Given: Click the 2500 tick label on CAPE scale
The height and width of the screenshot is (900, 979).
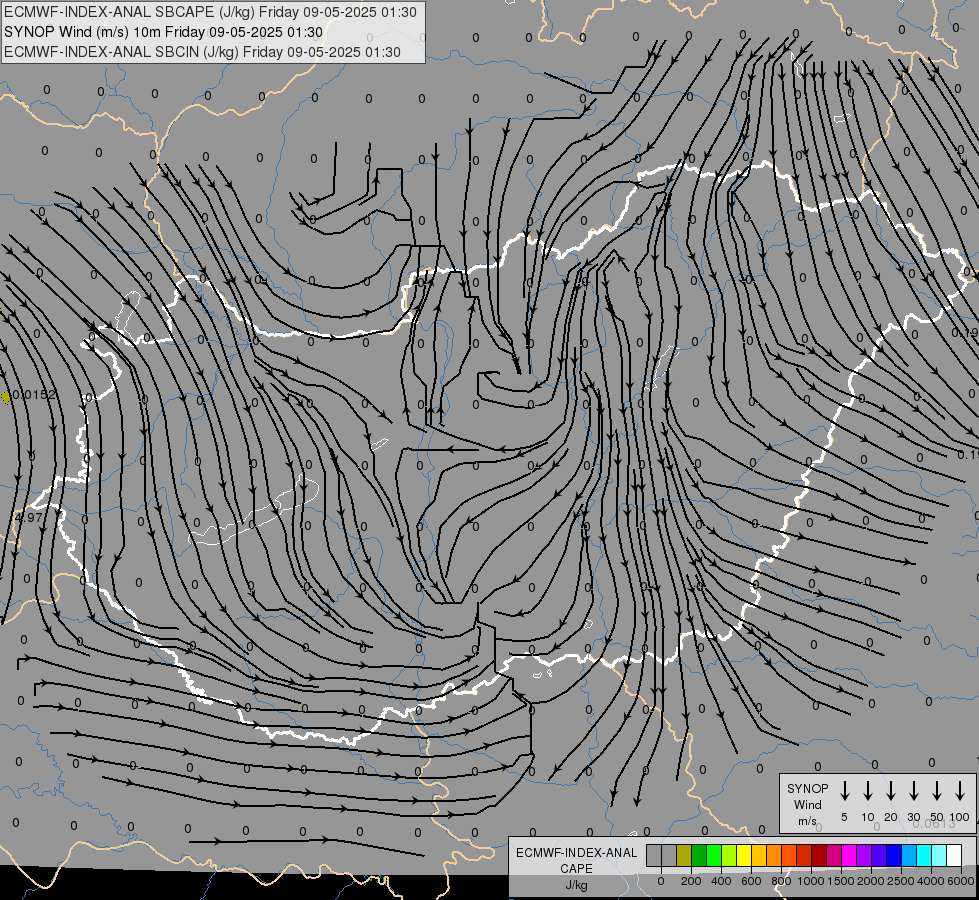Looking at the screenshot, I should click(901, 881).
